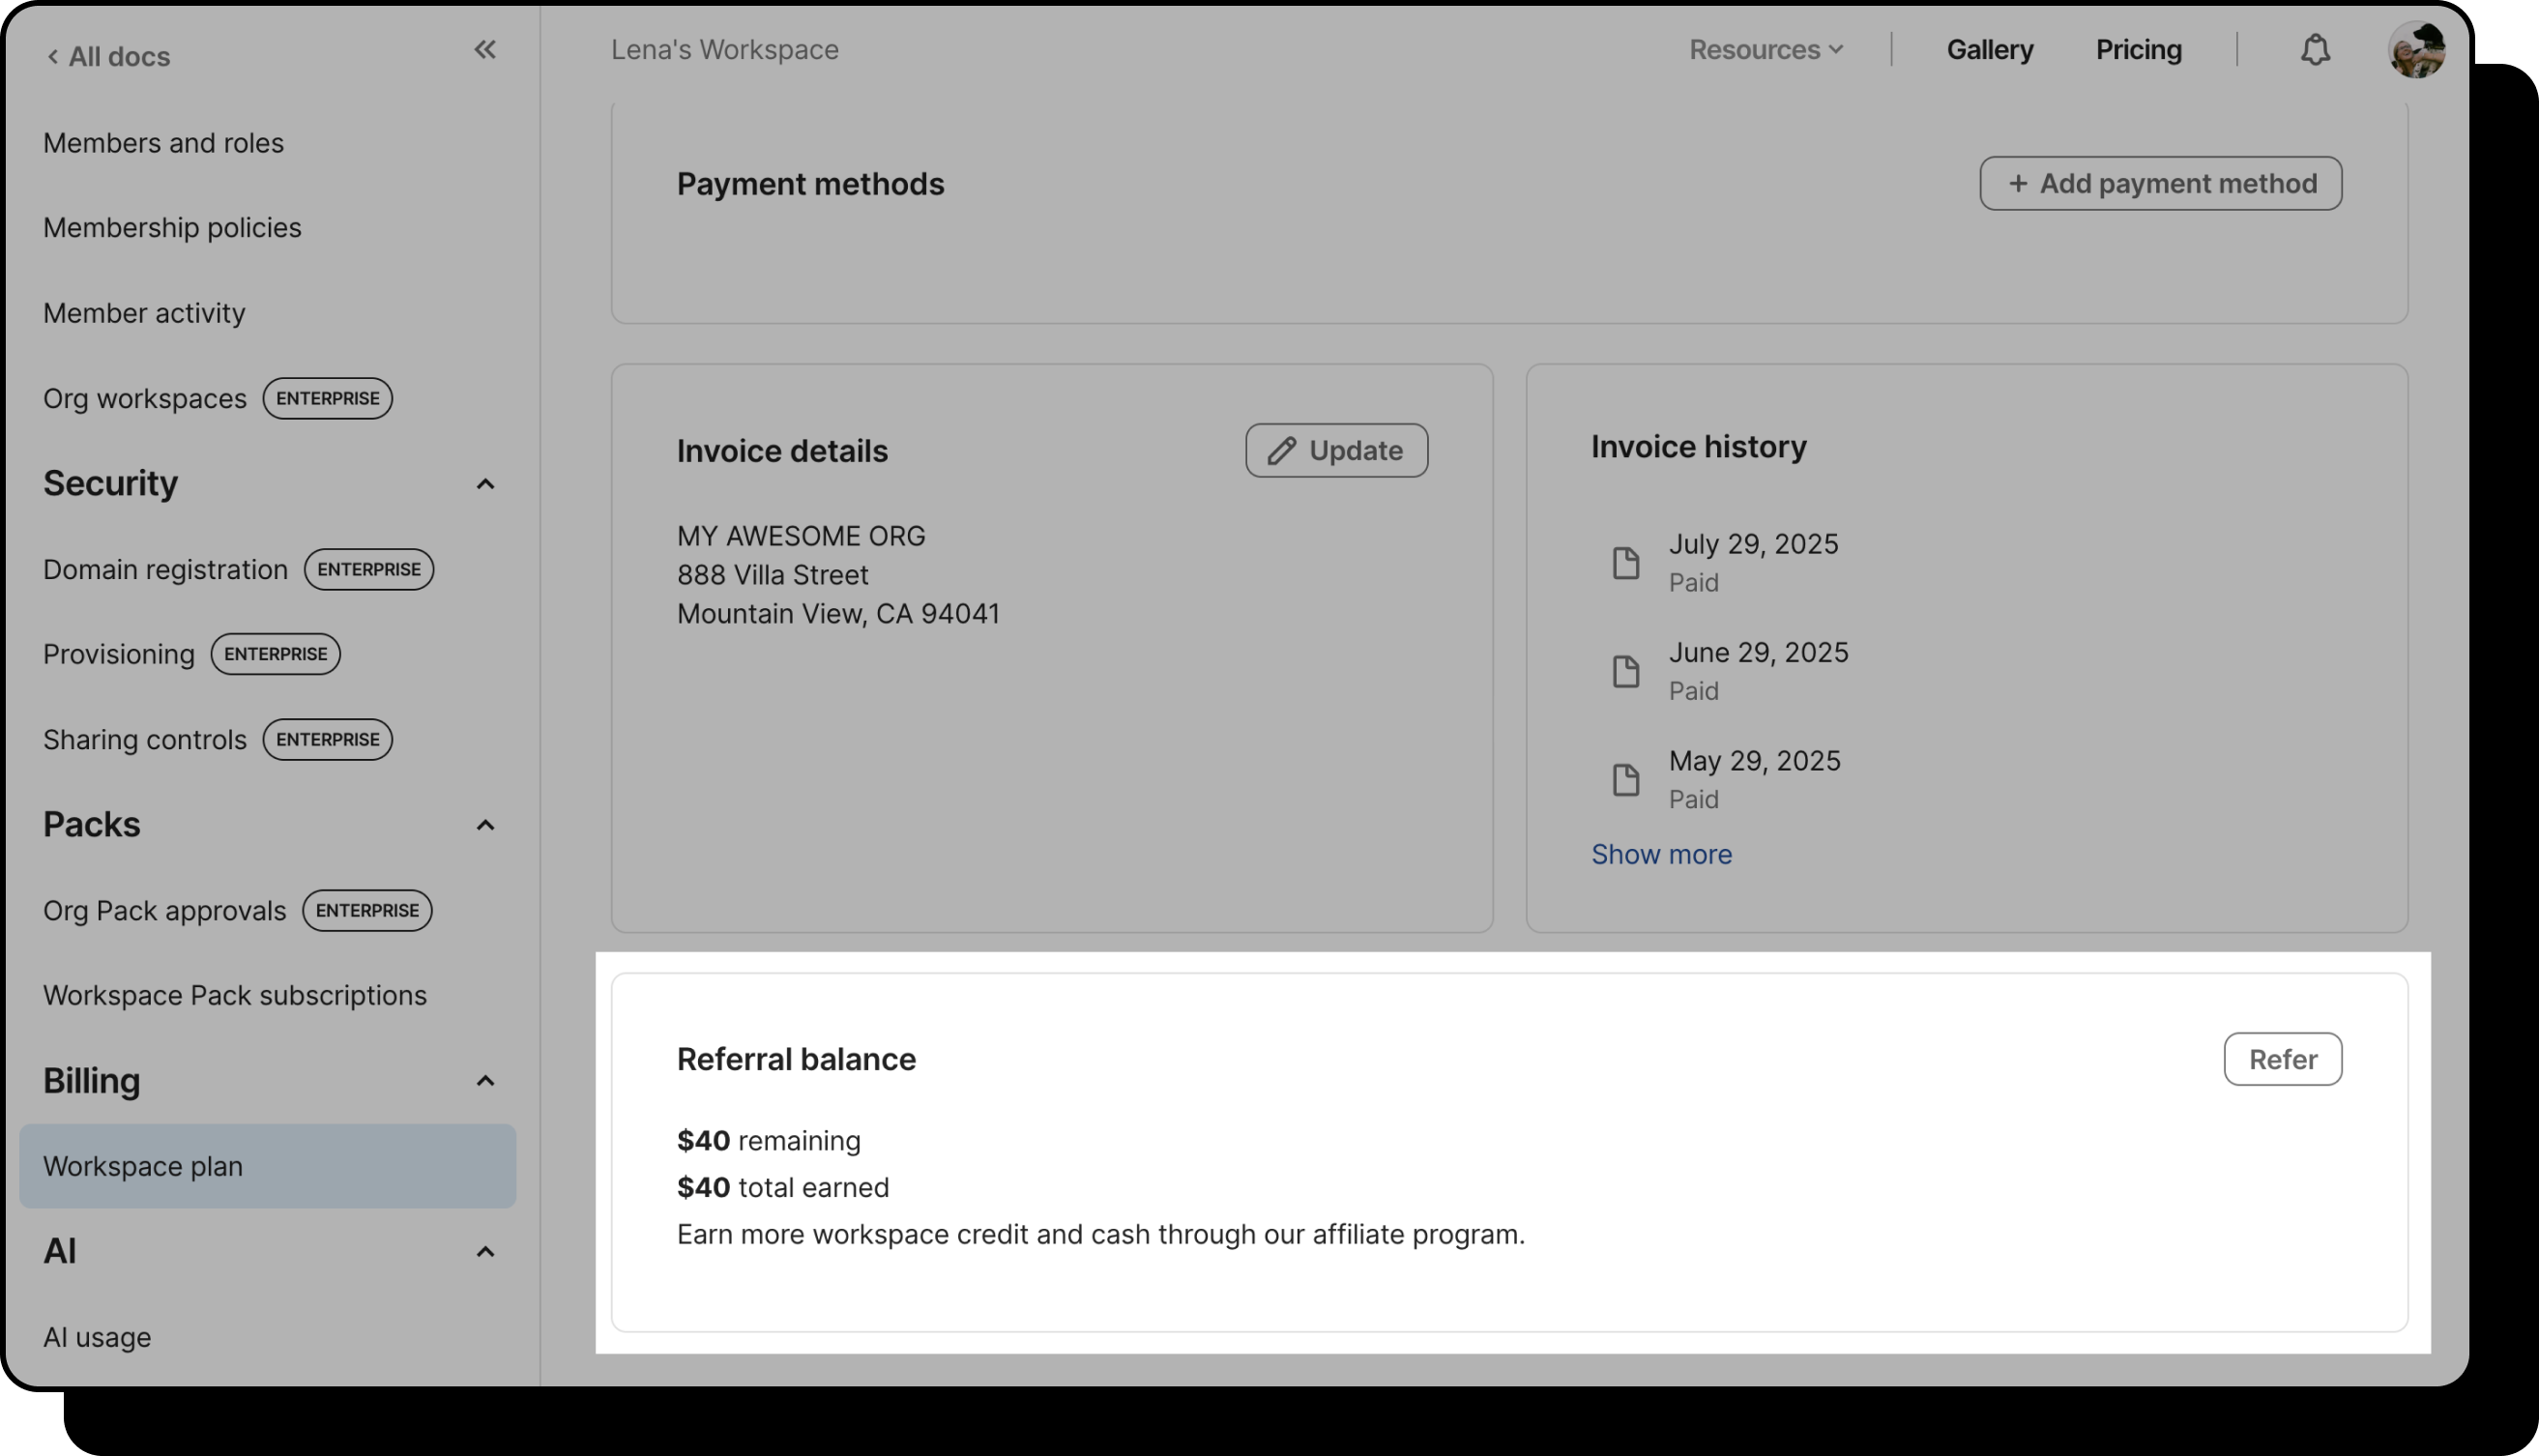This screenshot has height=1456, width=2539.
Task: Open the June 29, 2025 invoice document icon
Action: pos(1626,671)
